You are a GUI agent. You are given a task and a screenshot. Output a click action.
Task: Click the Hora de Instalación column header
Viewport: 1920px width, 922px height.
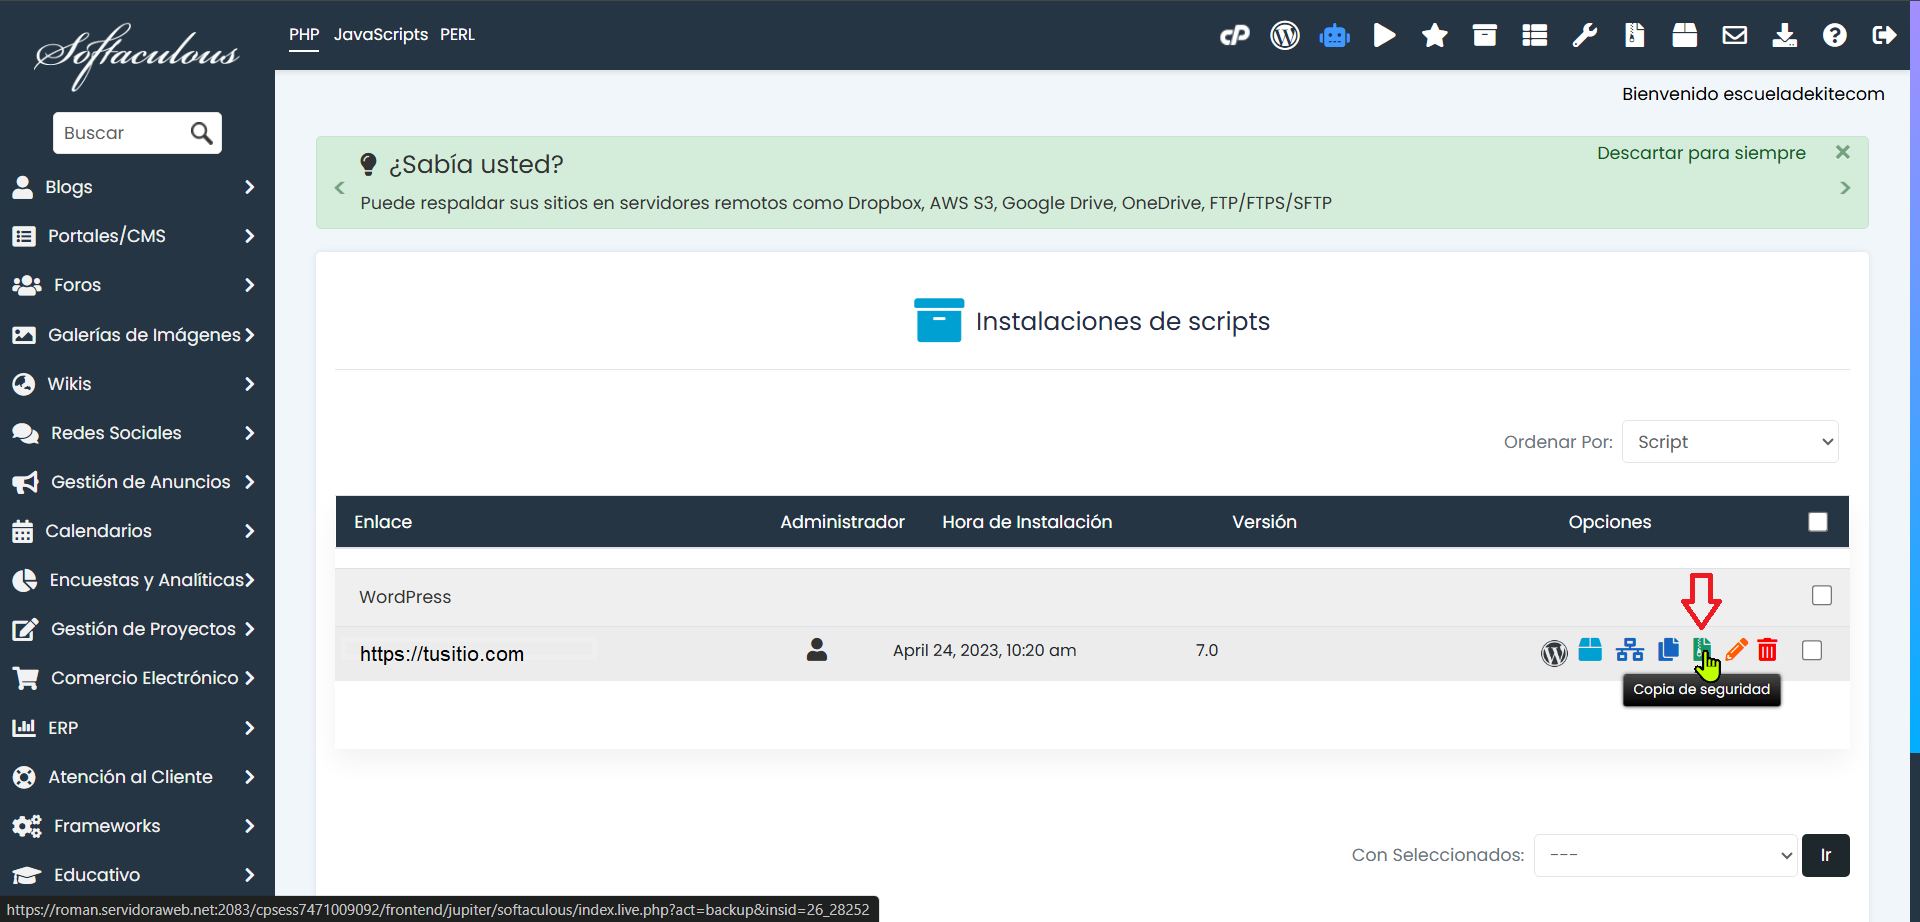tap(1027, 522)
